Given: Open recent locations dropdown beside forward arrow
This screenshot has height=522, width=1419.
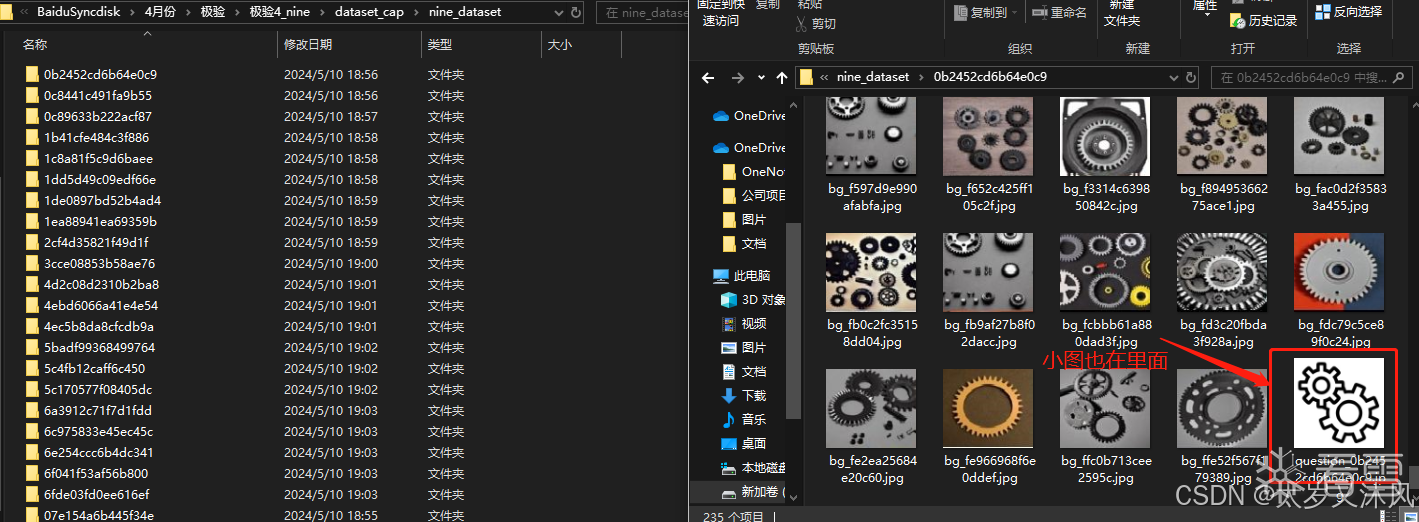Looking at the screenshot, I should 760,77.
